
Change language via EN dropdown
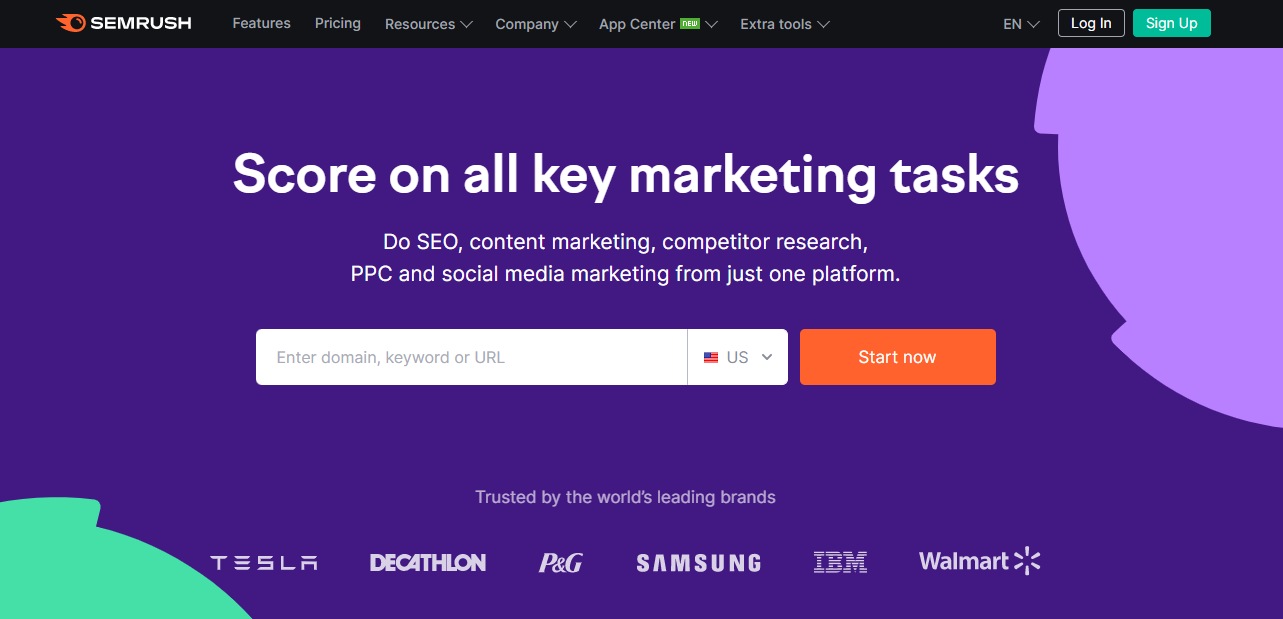point(1021,24)
